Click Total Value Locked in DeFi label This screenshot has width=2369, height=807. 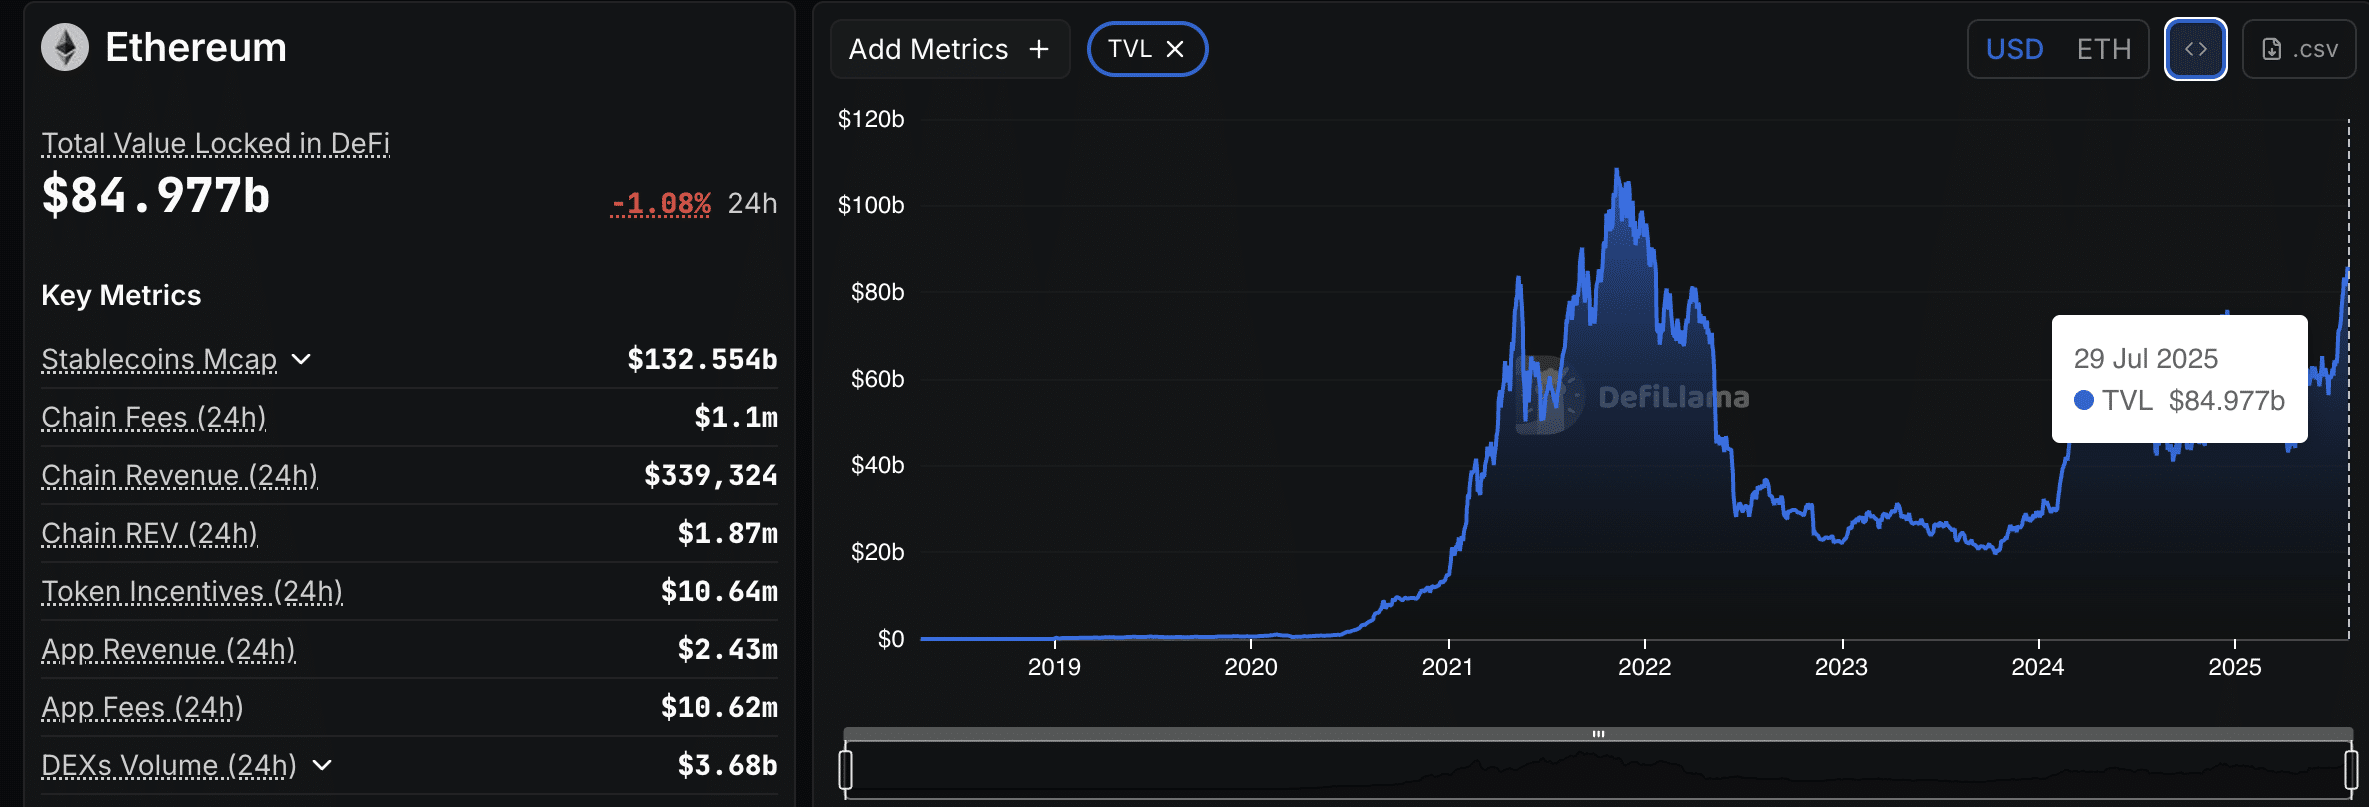(x=215, y=144)
